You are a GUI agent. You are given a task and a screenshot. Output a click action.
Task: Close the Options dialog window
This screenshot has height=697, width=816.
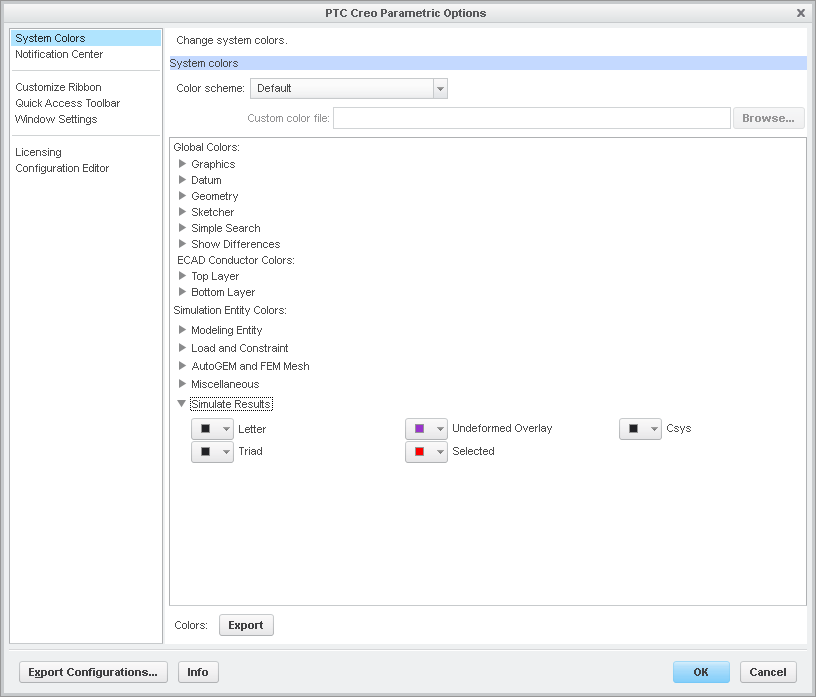(x=801, y=13)
